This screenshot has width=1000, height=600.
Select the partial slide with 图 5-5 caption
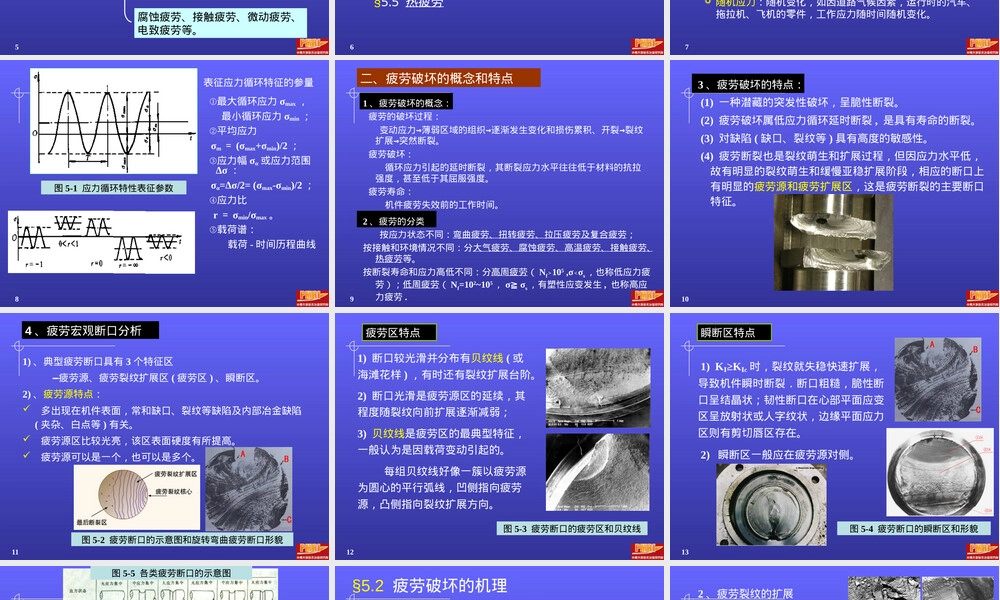(x=165, y=583)
